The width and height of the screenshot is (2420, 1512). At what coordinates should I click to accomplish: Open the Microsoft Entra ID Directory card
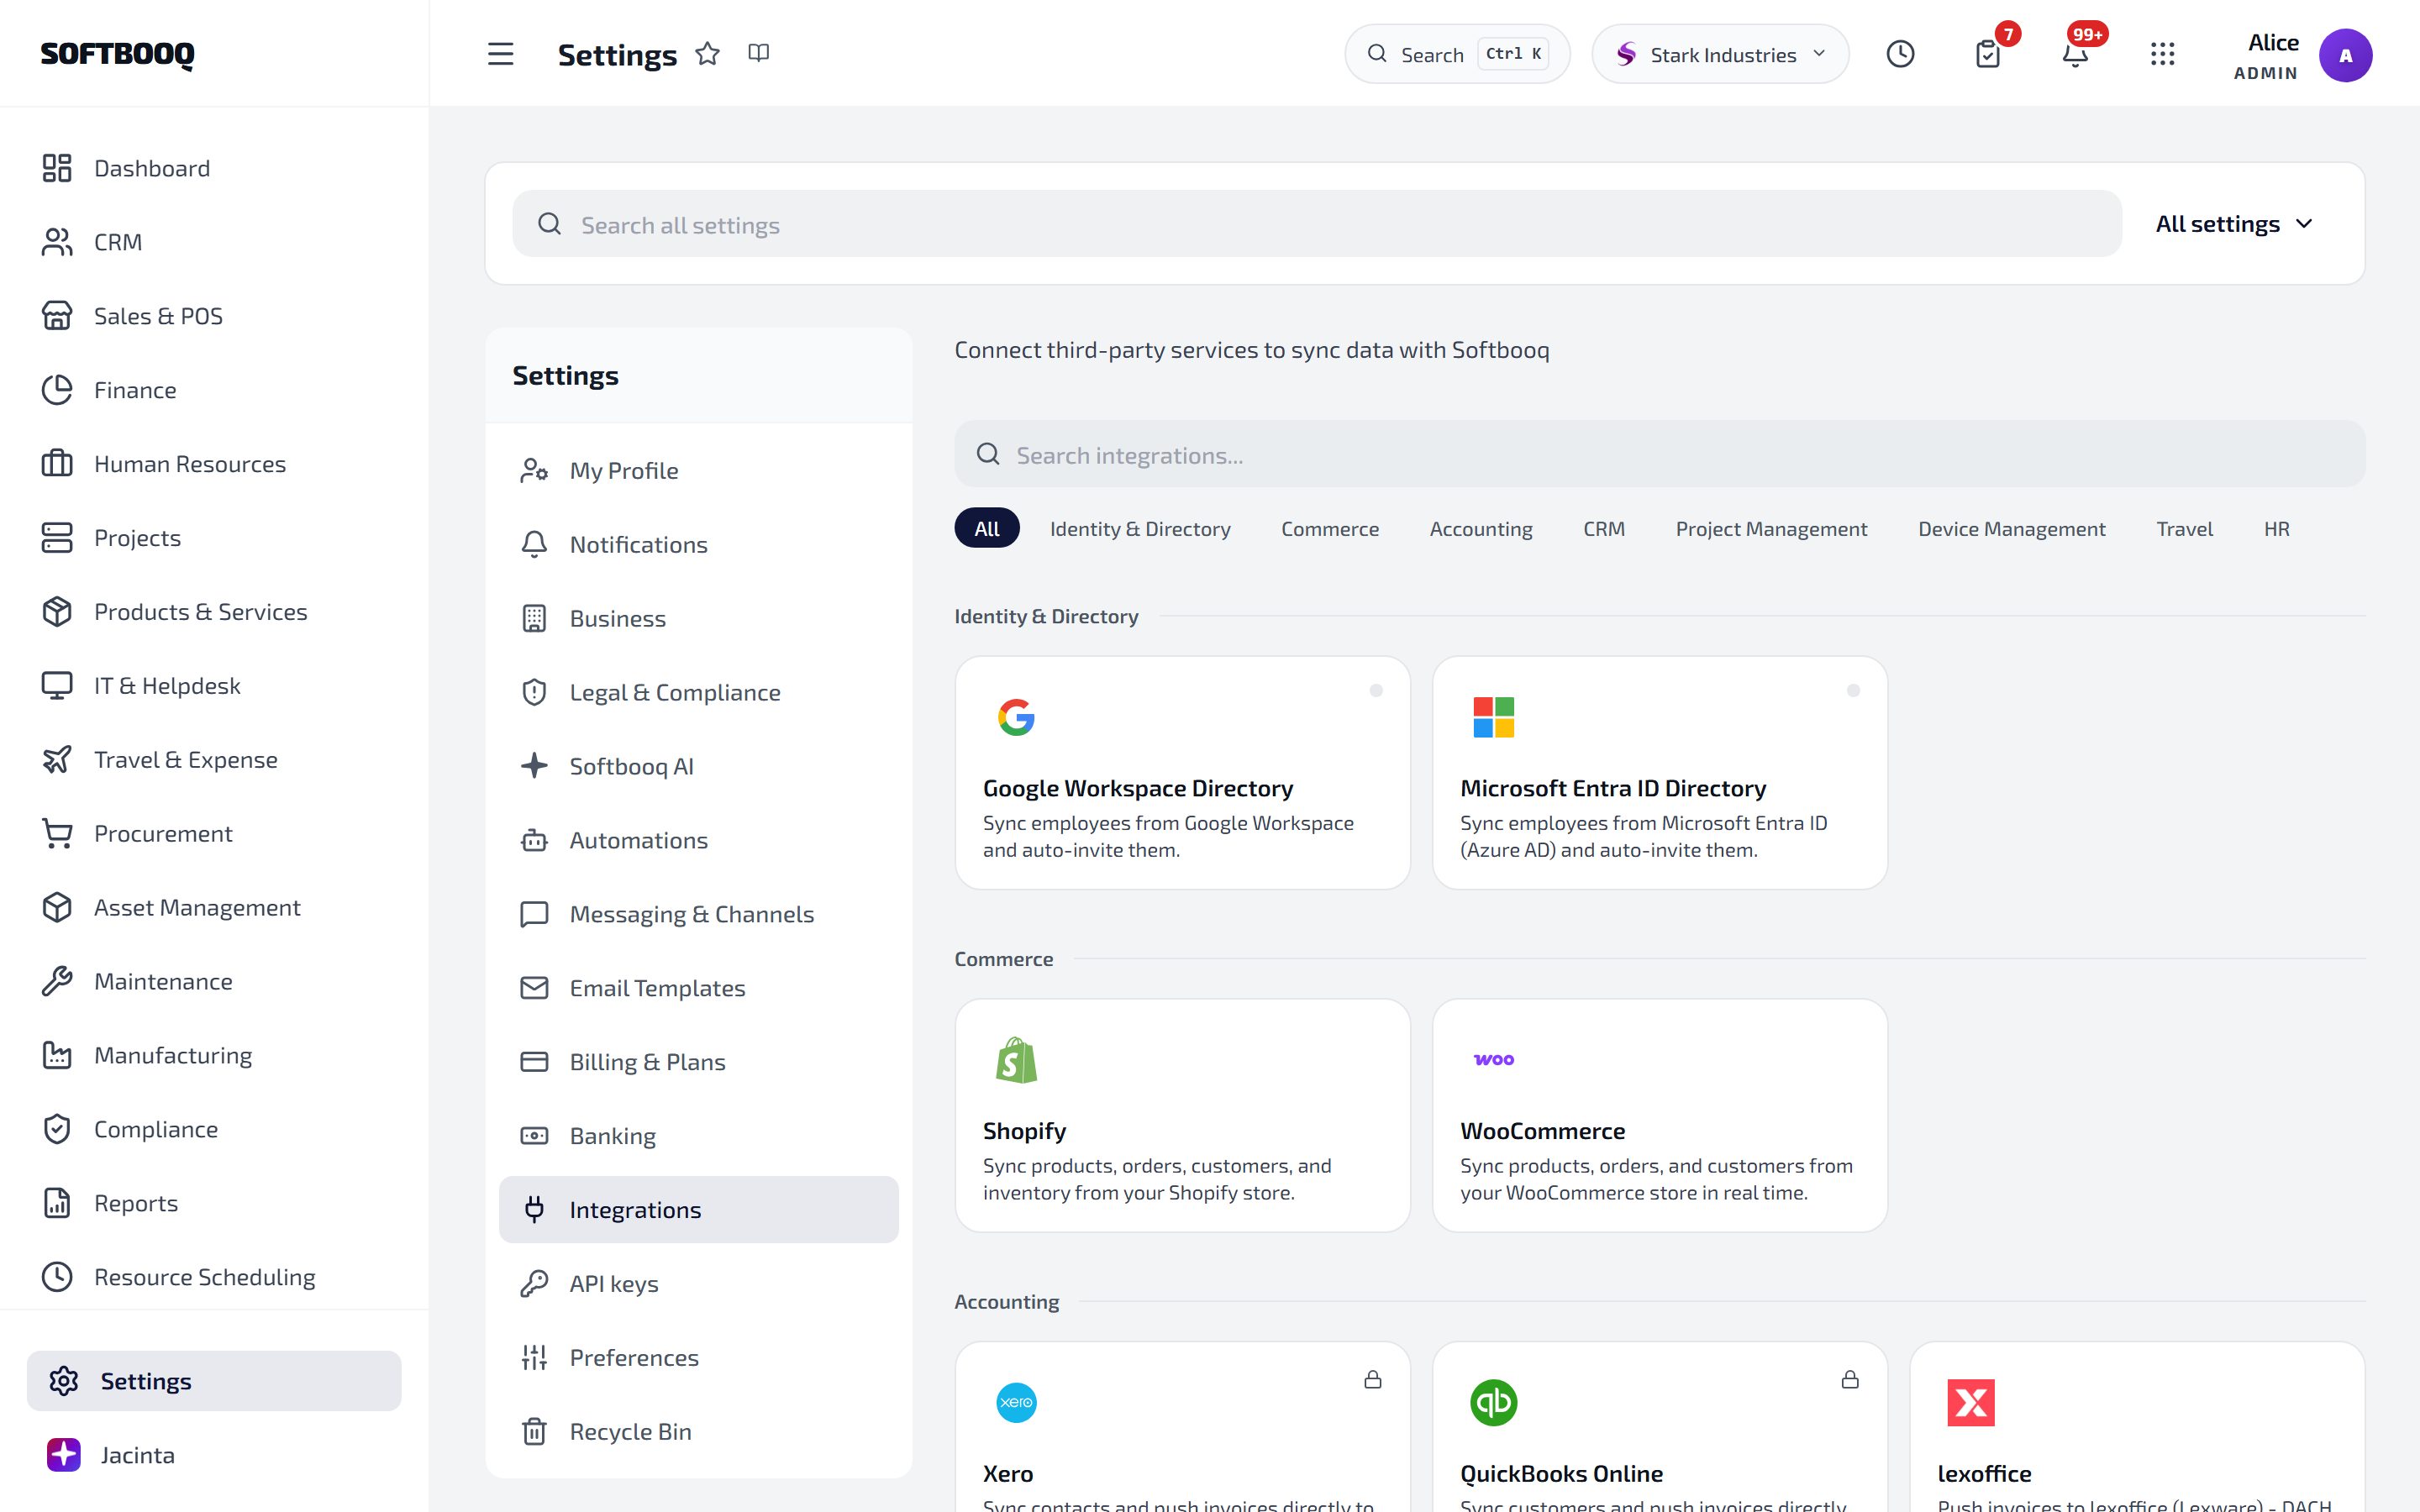click(1660, 772)
